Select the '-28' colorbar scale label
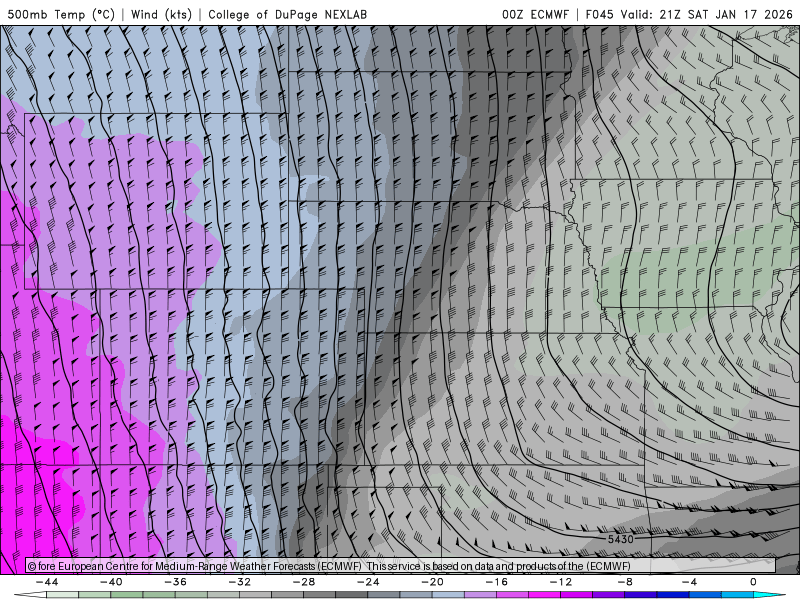 click(304, 582)
